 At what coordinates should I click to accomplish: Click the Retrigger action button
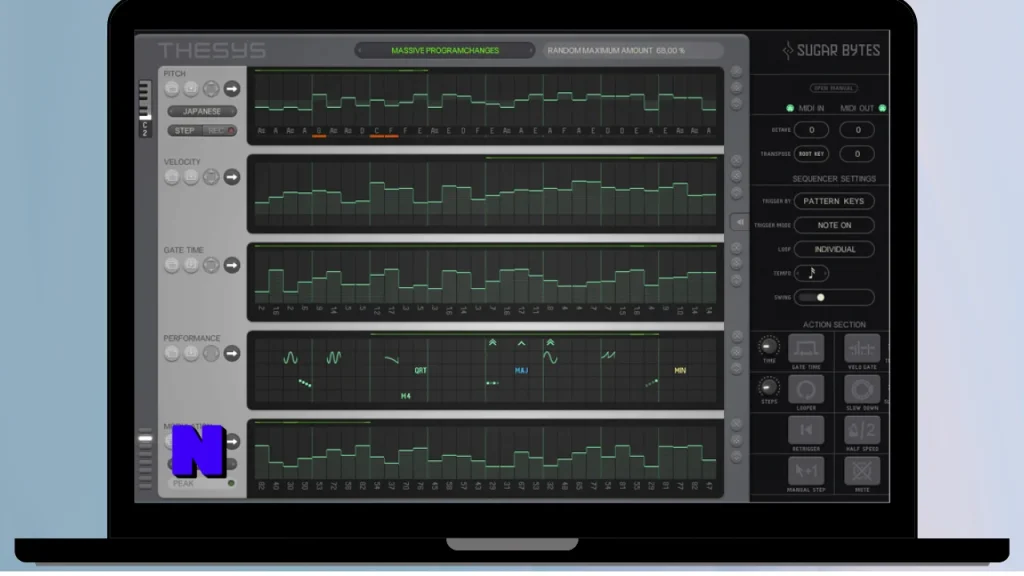click(x=806, y=430)
